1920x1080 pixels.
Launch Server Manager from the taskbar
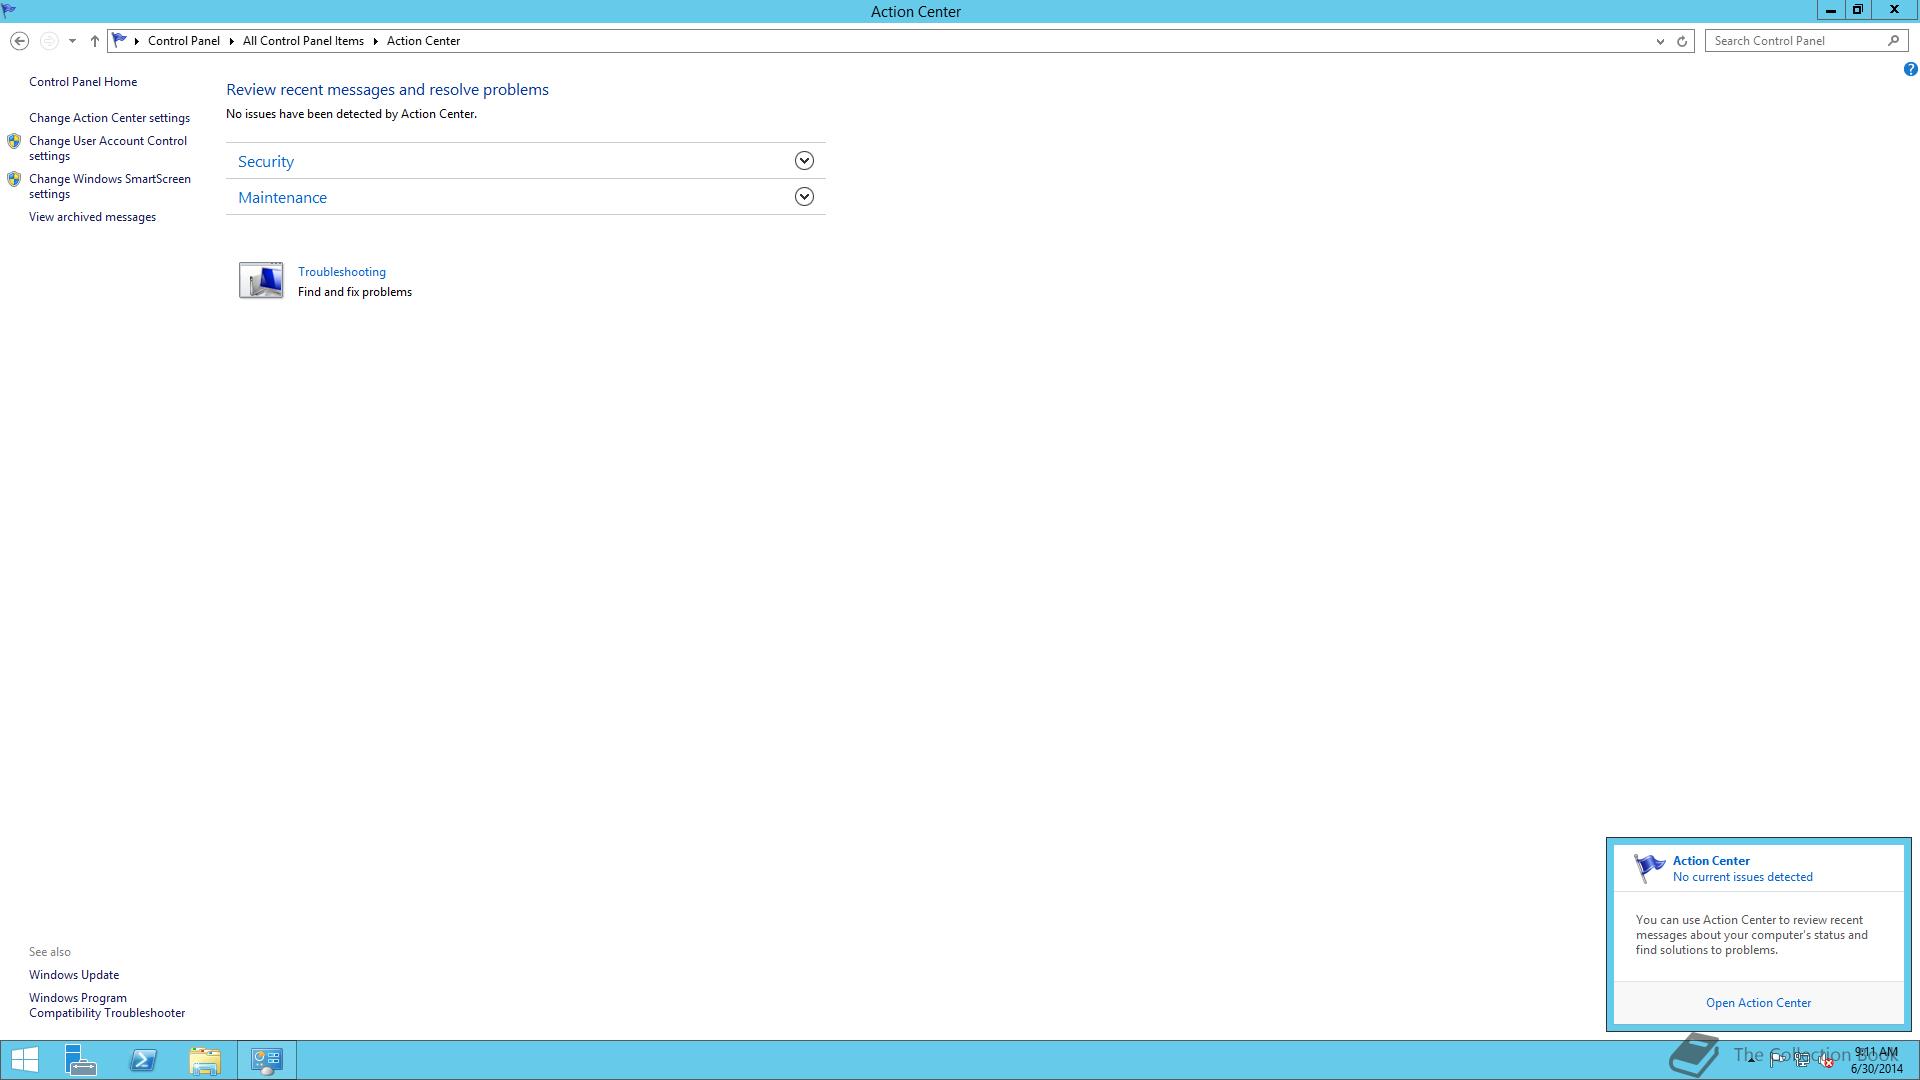[81, 1060]
